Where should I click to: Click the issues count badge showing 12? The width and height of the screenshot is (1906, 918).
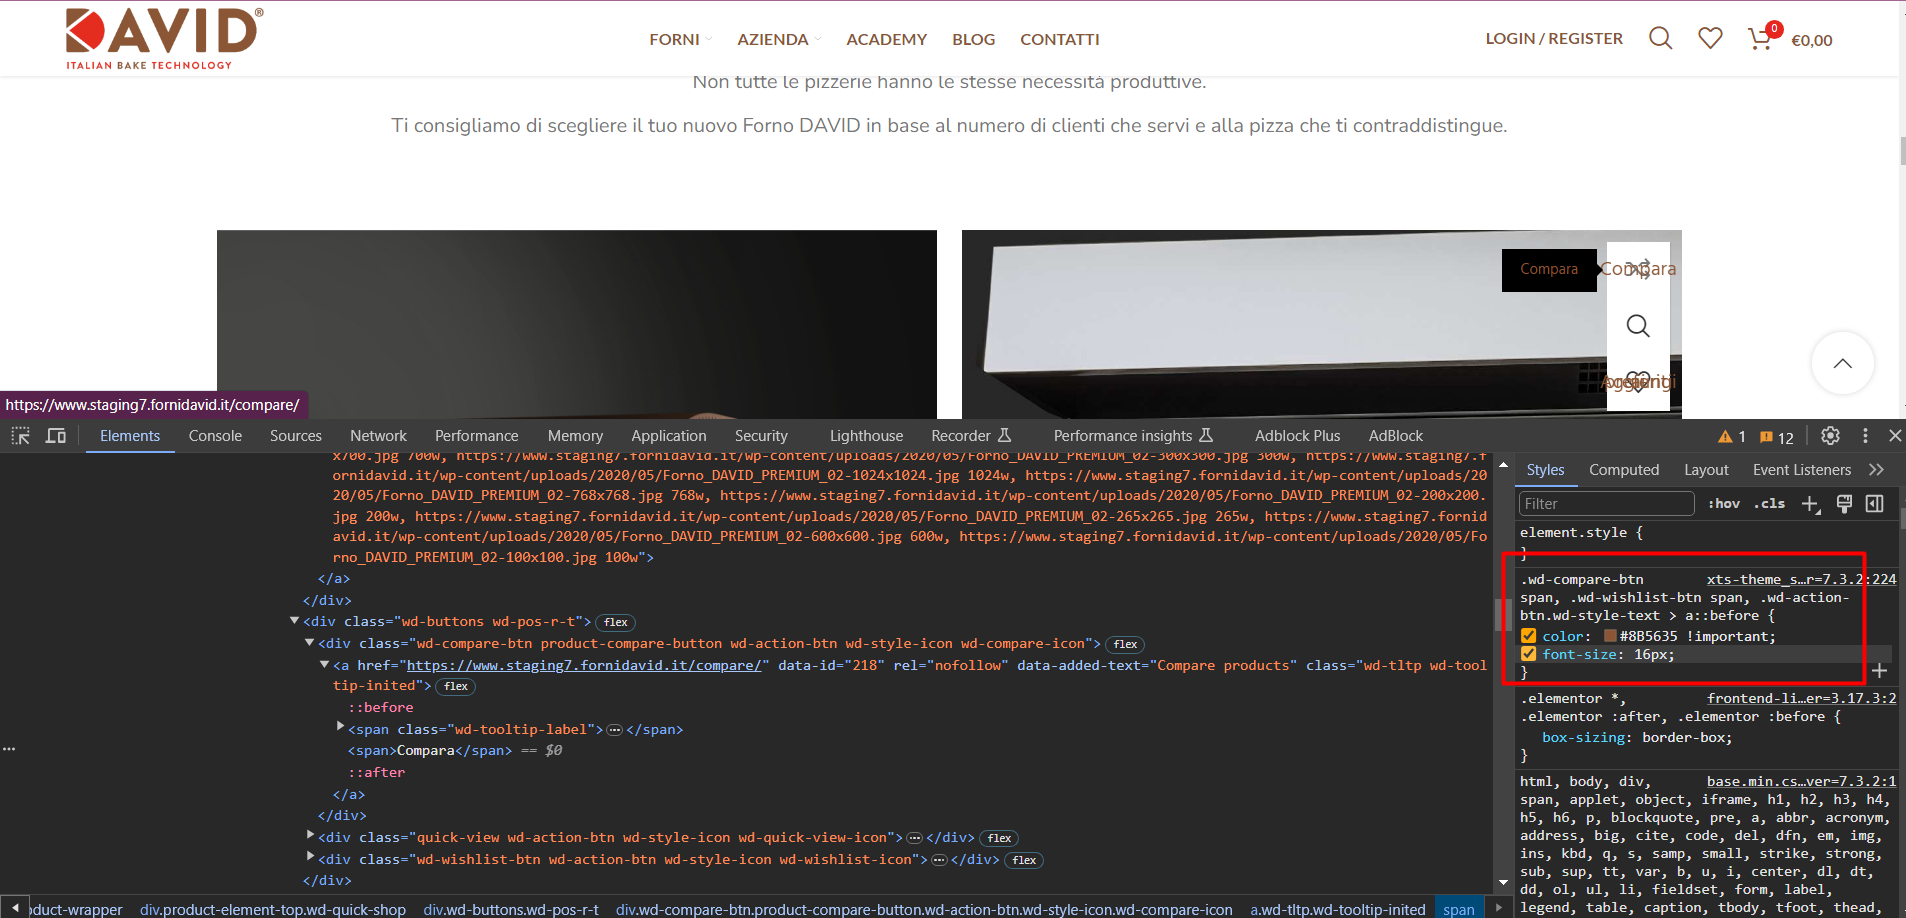(x=1777, y=437)
